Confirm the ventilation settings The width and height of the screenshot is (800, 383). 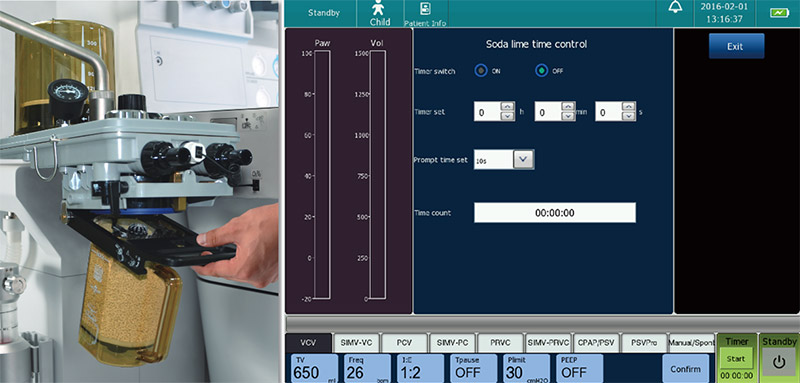685,369
